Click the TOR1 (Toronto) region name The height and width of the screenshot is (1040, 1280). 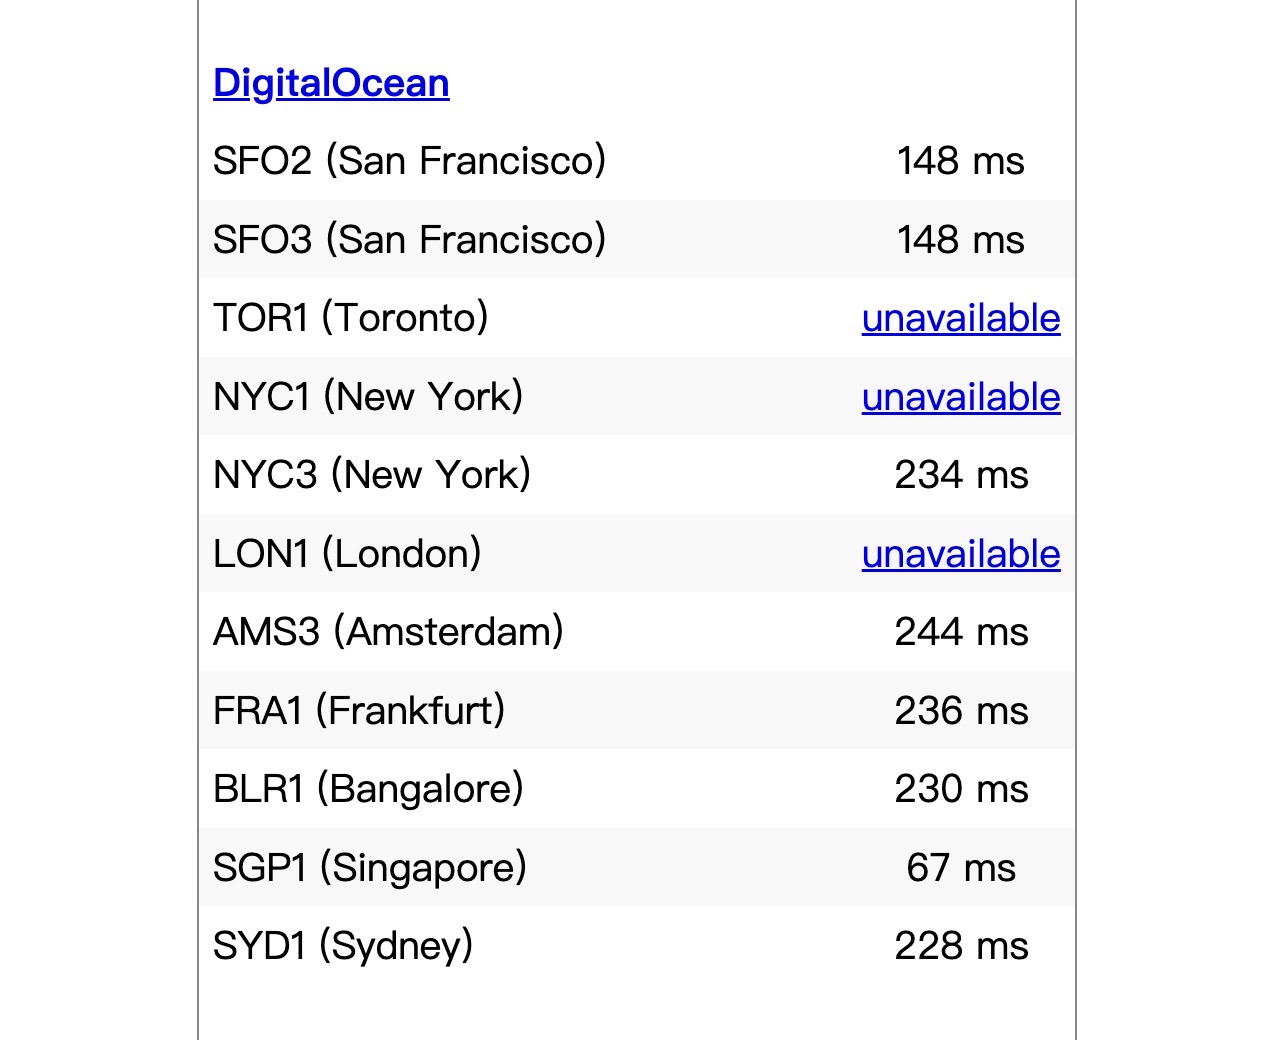[351, 318]
